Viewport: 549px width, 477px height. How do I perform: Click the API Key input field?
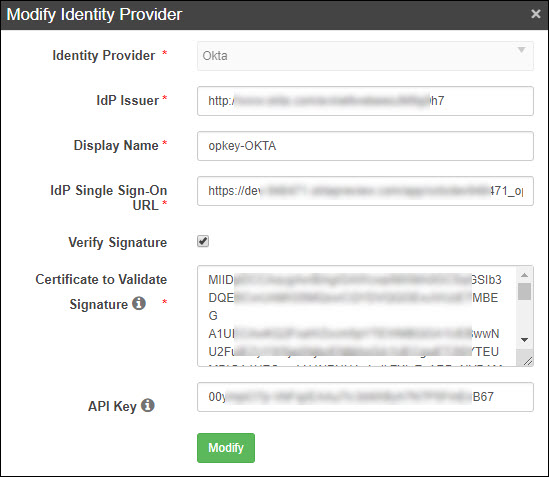click(365, 397)
